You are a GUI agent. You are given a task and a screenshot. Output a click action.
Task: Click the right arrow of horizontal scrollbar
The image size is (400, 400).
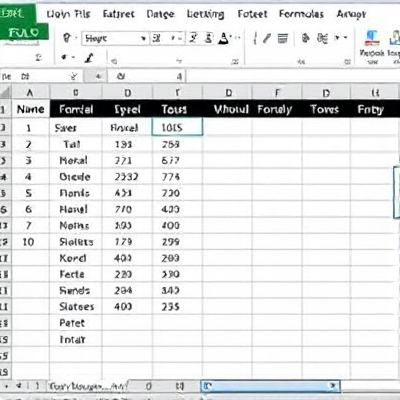(333, 386)
